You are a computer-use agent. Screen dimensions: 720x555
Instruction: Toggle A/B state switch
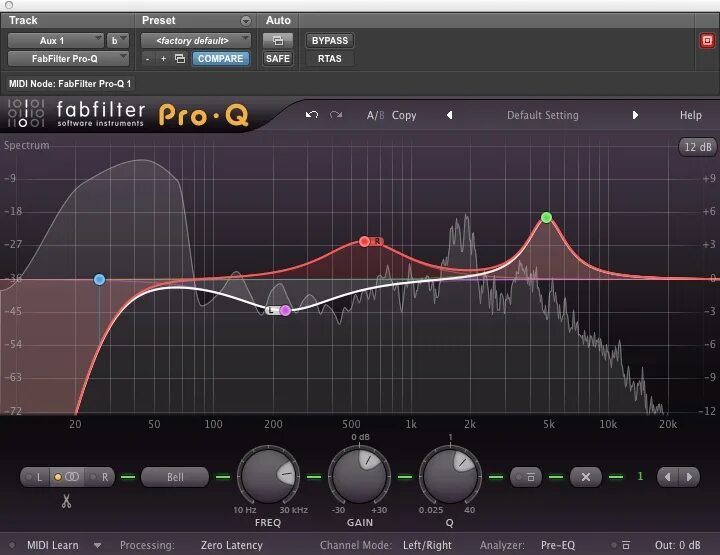tap(375, 115)
